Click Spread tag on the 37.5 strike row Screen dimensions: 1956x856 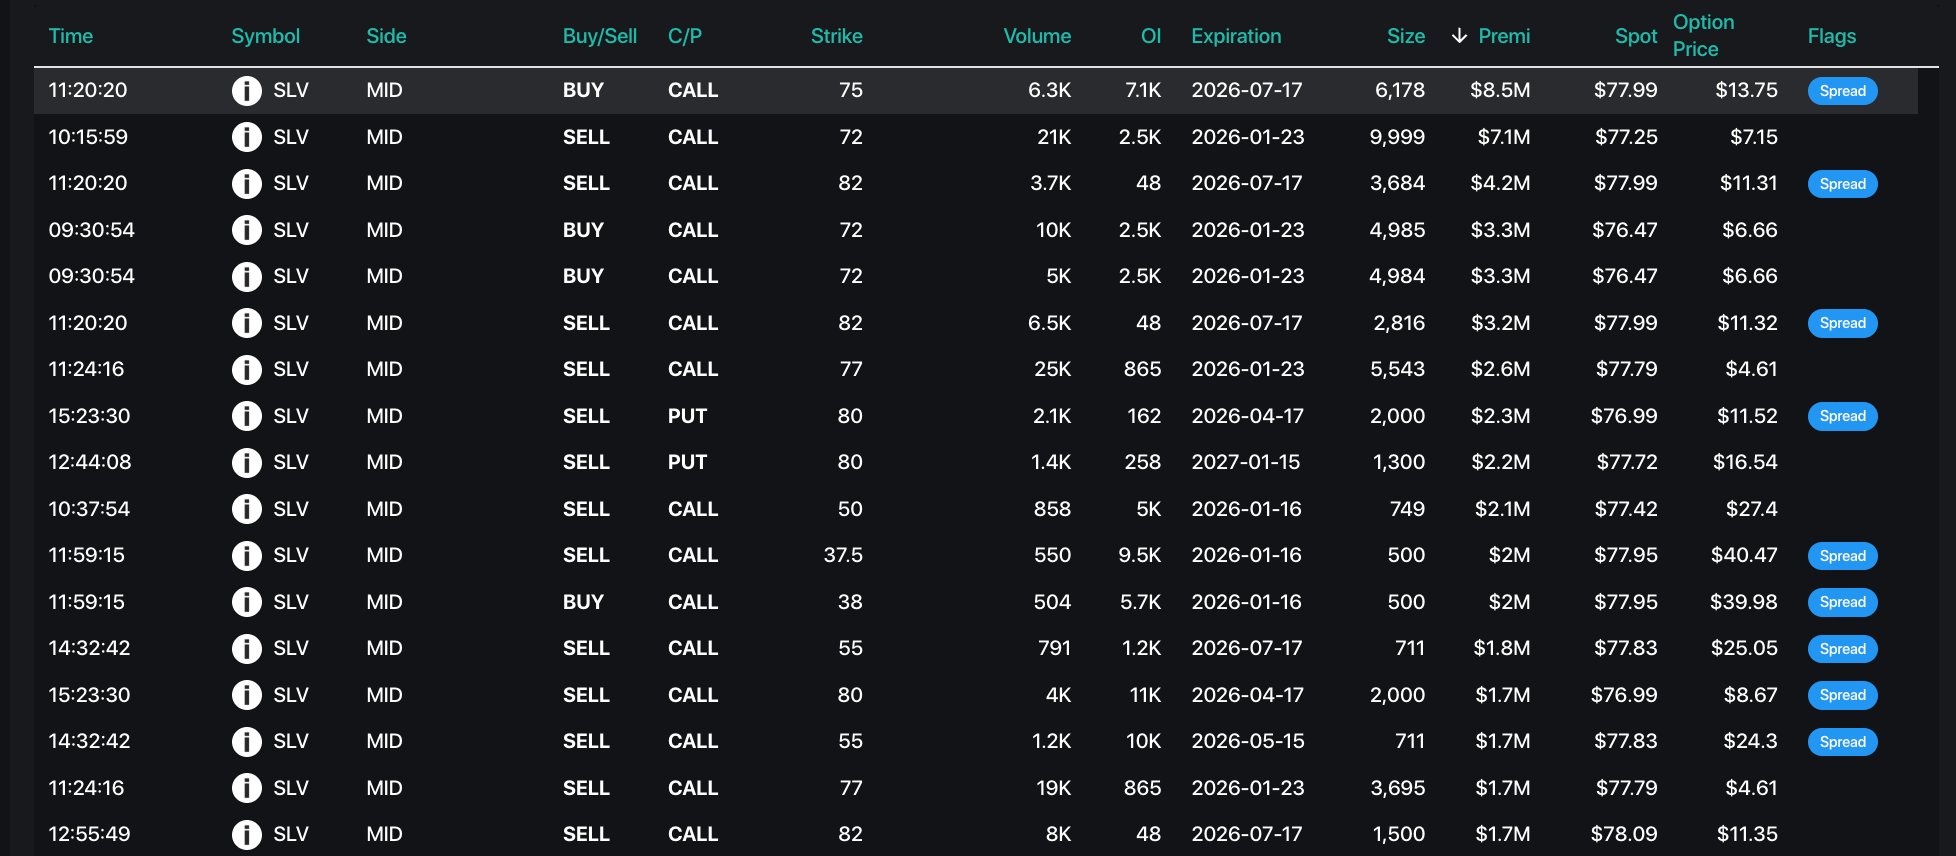(x=1842, y=556)
